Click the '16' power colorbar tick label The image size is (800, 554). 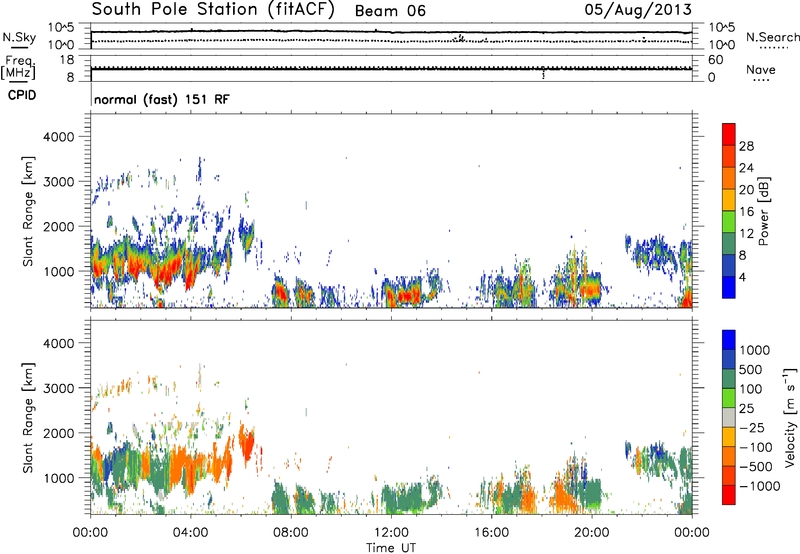pyautogui.click(x=746, y=212)
